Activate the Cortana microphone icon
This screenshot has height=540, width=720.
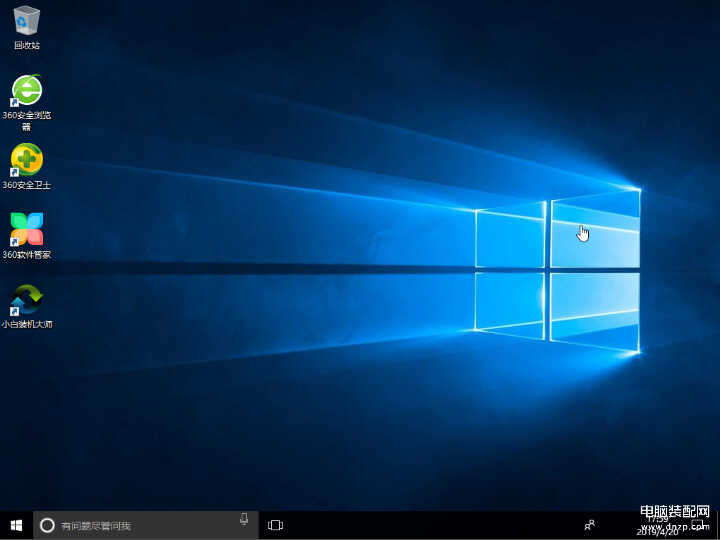pos(244,519)
